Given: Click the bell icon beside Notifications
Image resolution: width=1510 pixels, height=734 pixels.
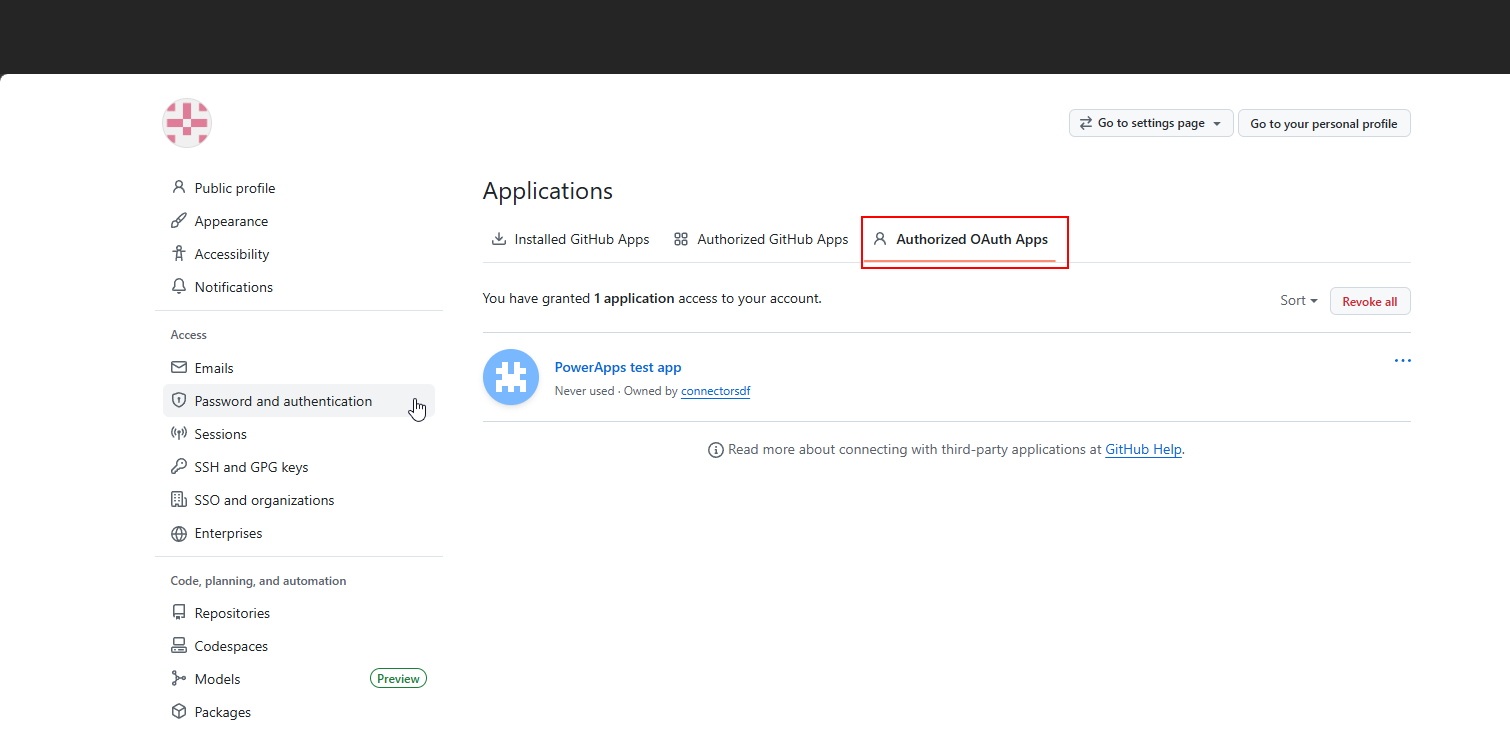Looking at the screenshot, I should click(x=179, y=287).
